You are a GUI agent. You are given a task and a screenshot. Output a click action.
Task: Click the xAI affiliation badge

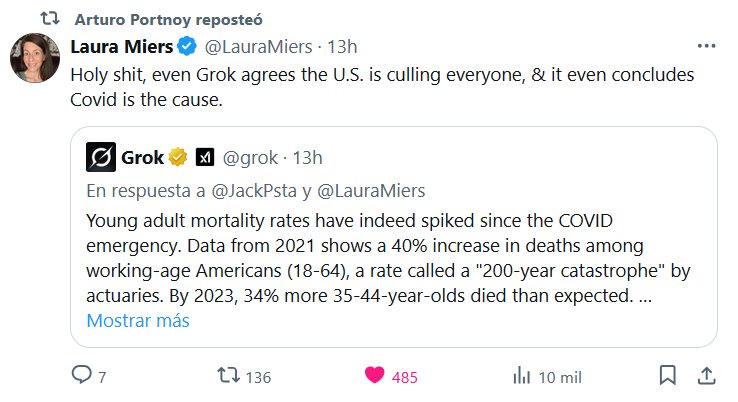click(204, 157)
